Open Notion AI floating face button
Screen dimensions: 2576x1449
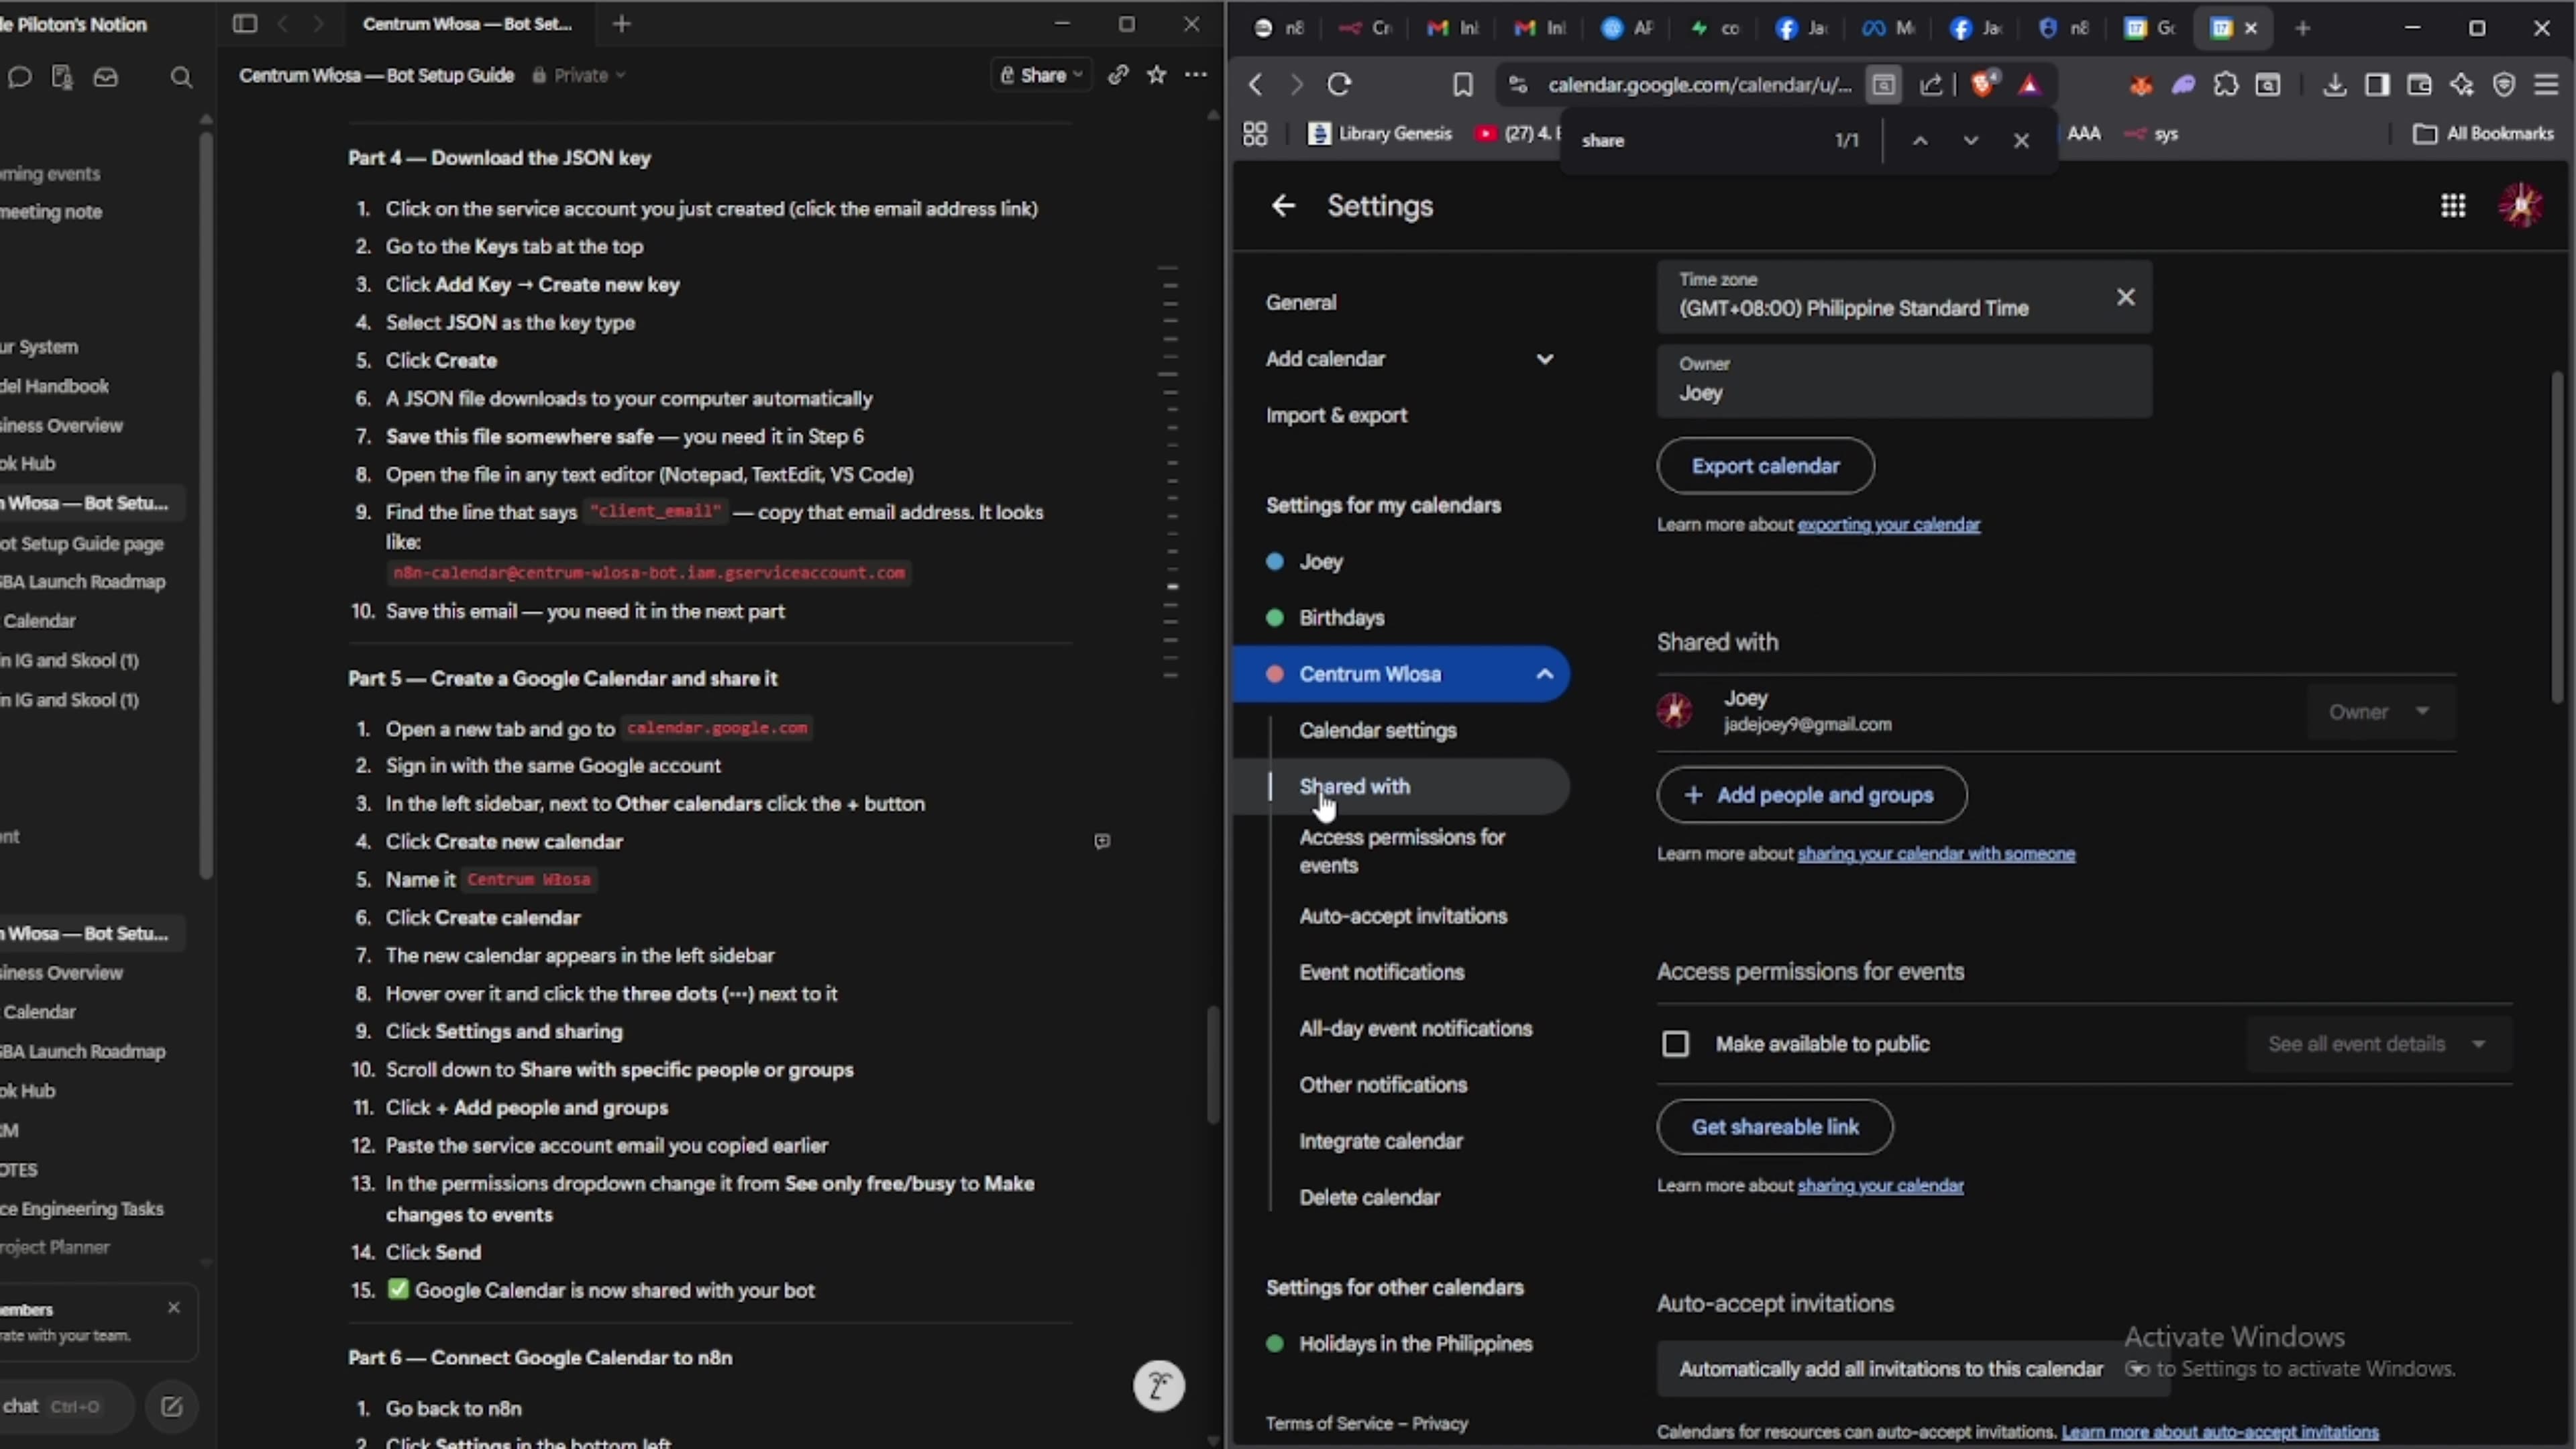click(x=1159, y=1386)
